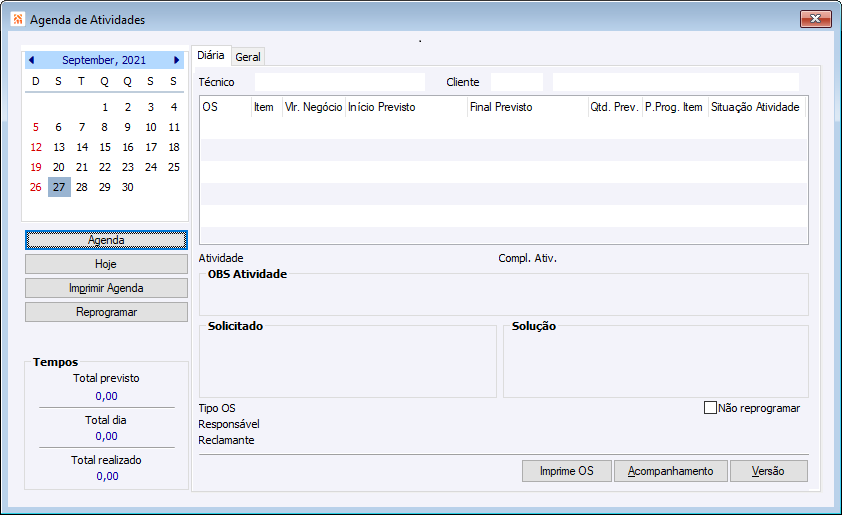Viewport: 842px width, 515px height.
Task: Open the Acompanhamento button
Action: (x=671, y=471)
